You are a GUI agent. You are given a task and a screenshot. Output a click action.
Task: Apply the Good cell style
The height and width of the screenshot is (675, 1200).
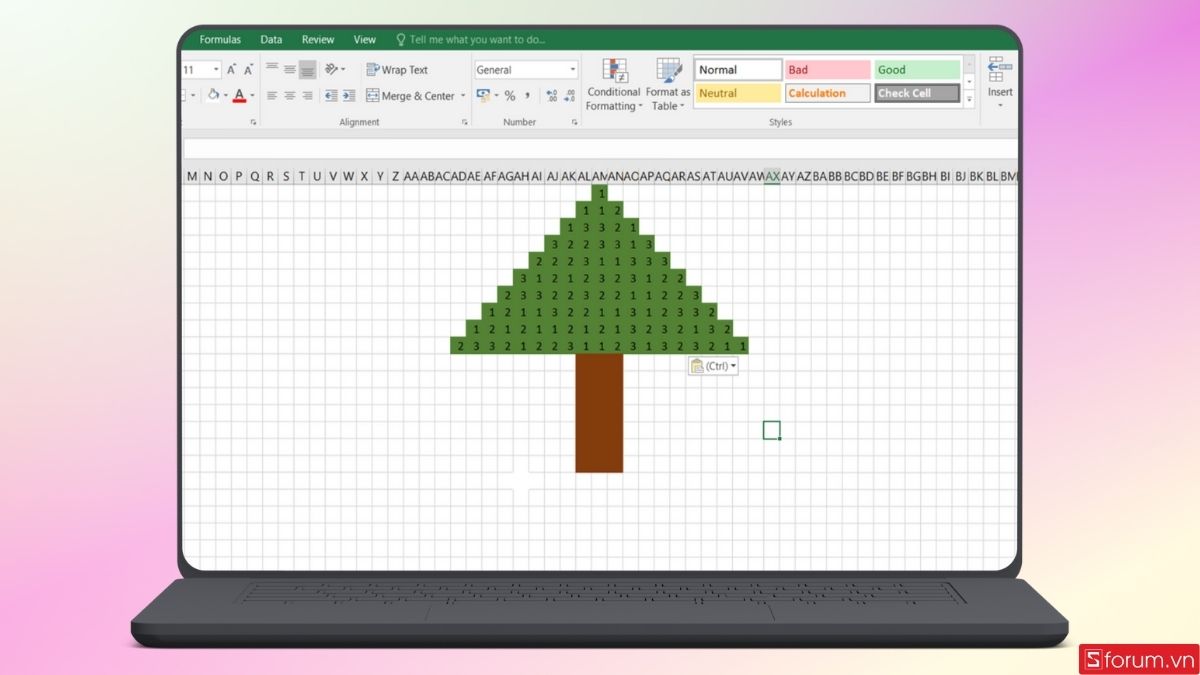(x=917, y=70)
